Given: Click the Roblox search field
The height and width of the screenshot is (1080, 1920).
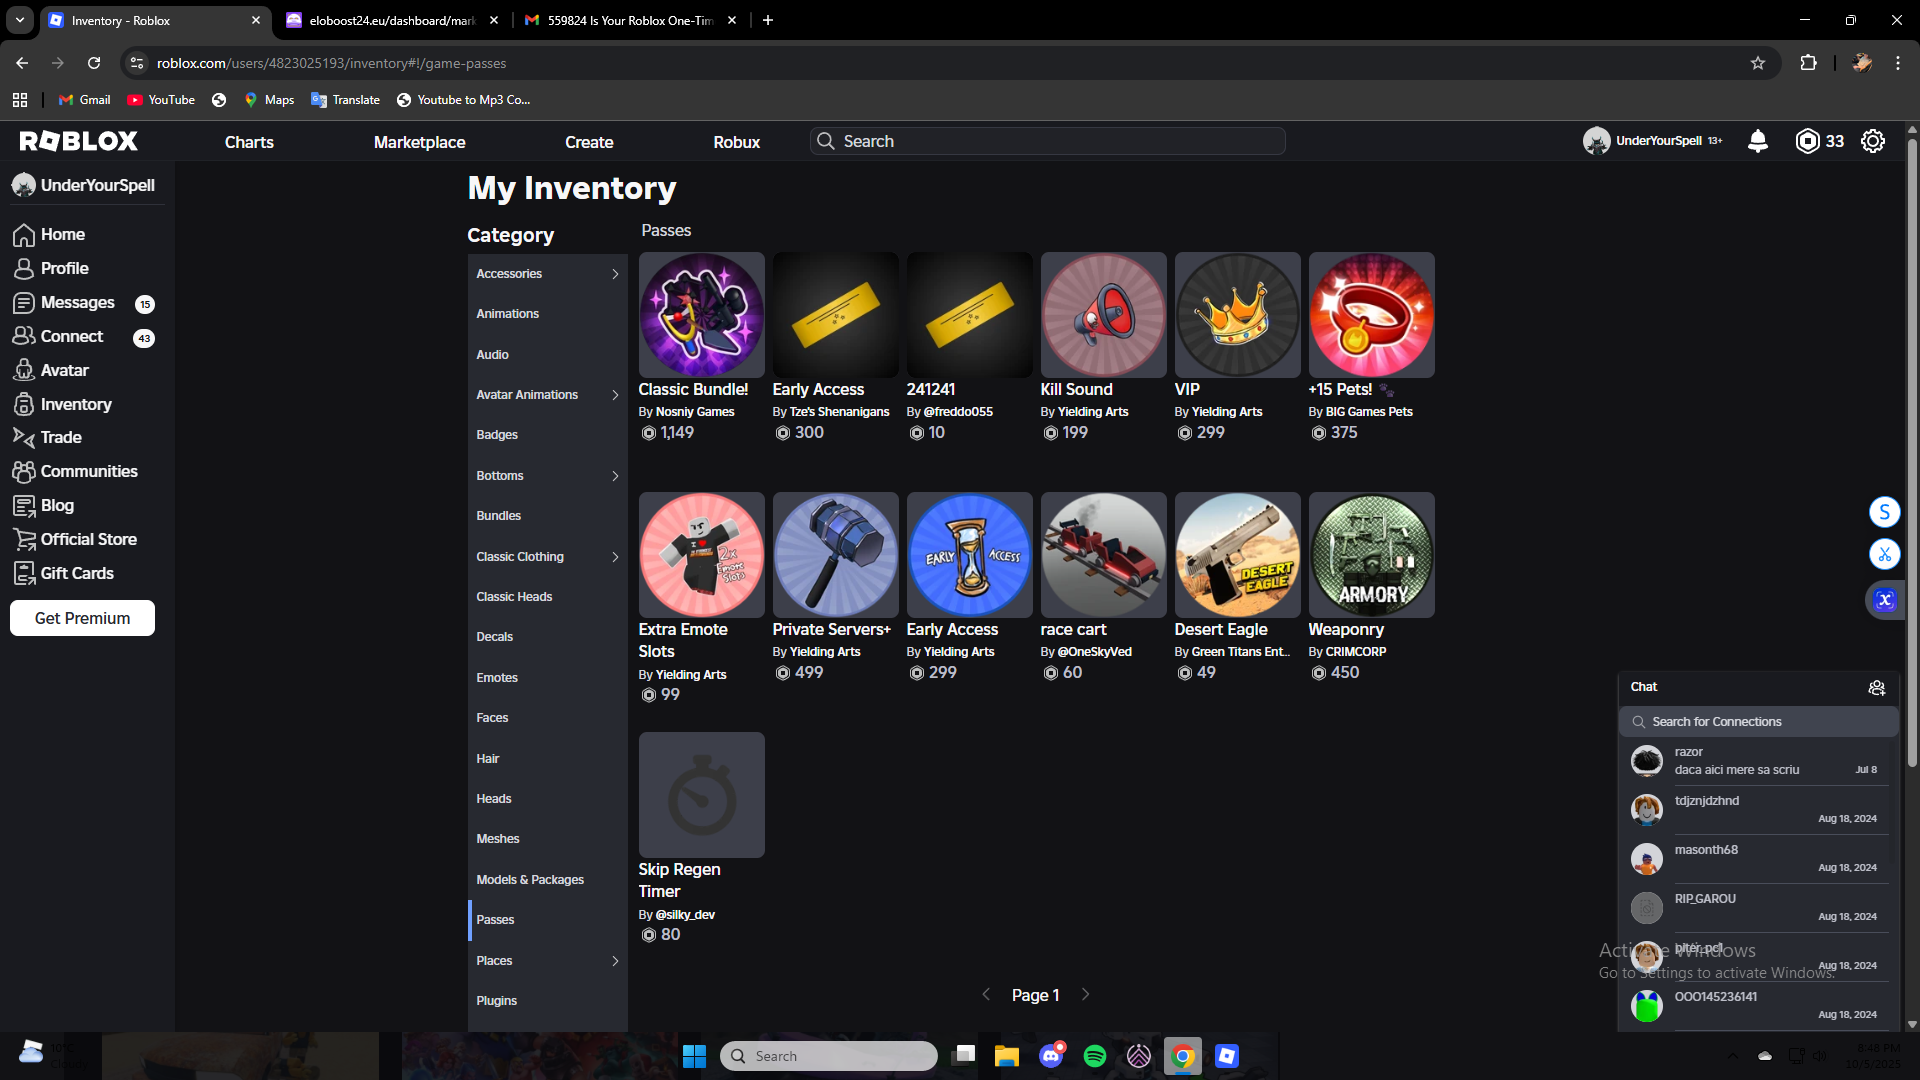Looking at the screenshot, I should (1047, 141).
